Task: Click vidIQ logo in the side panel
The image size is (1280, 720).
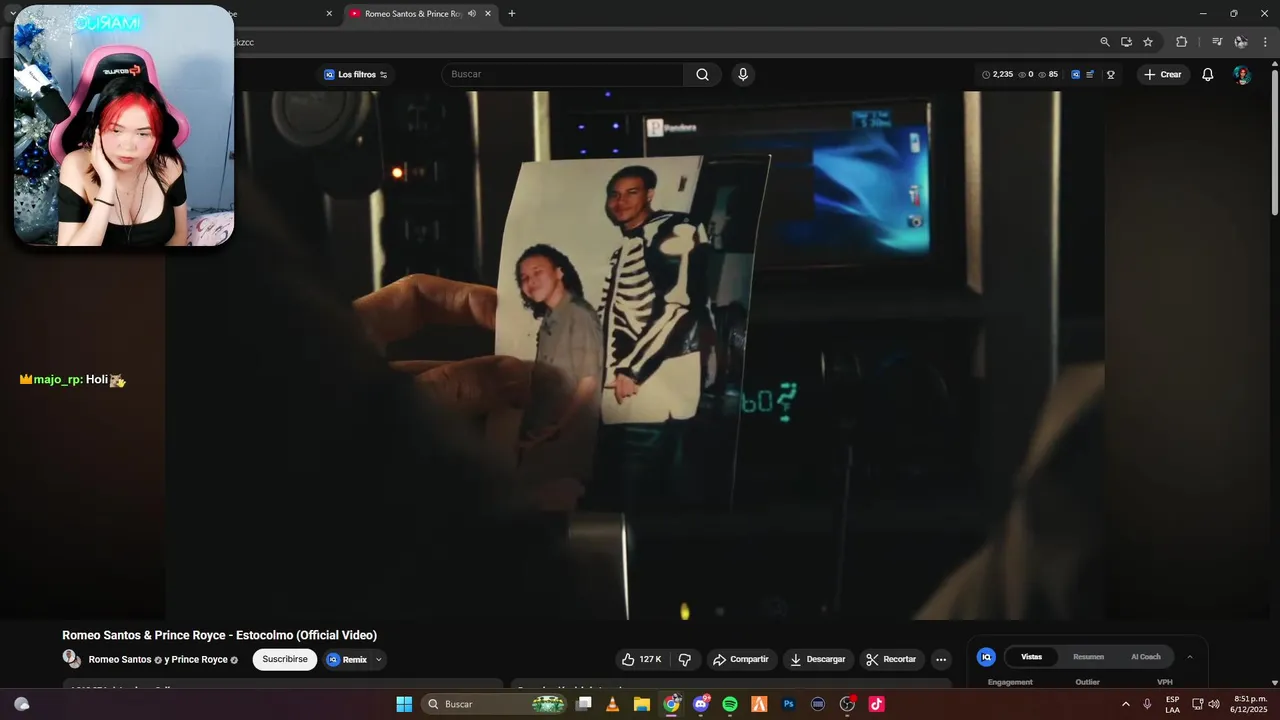Action: pos(986,657)
